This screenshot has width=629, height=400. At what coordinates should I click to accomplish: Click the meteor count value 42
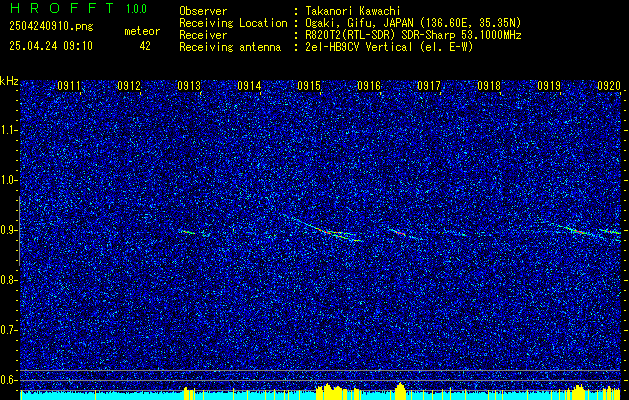145,46
